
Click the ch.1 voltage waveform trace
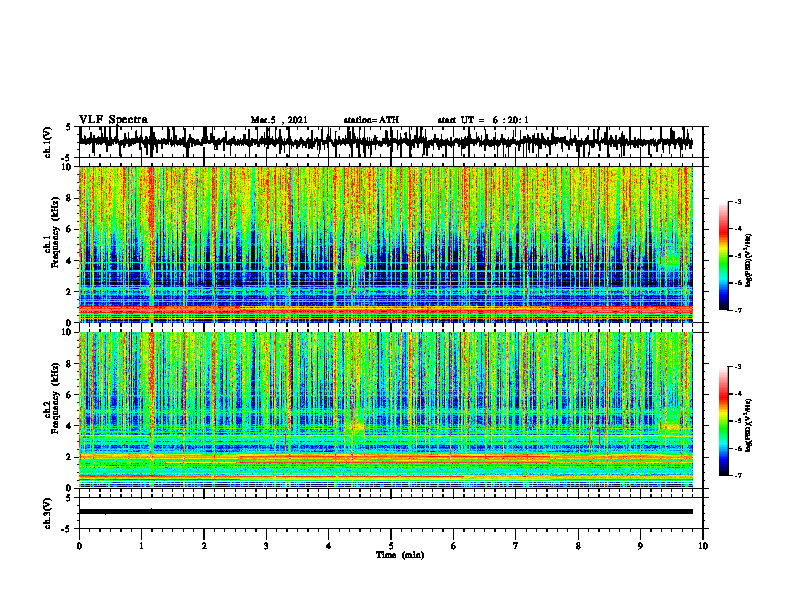[385, 142]
